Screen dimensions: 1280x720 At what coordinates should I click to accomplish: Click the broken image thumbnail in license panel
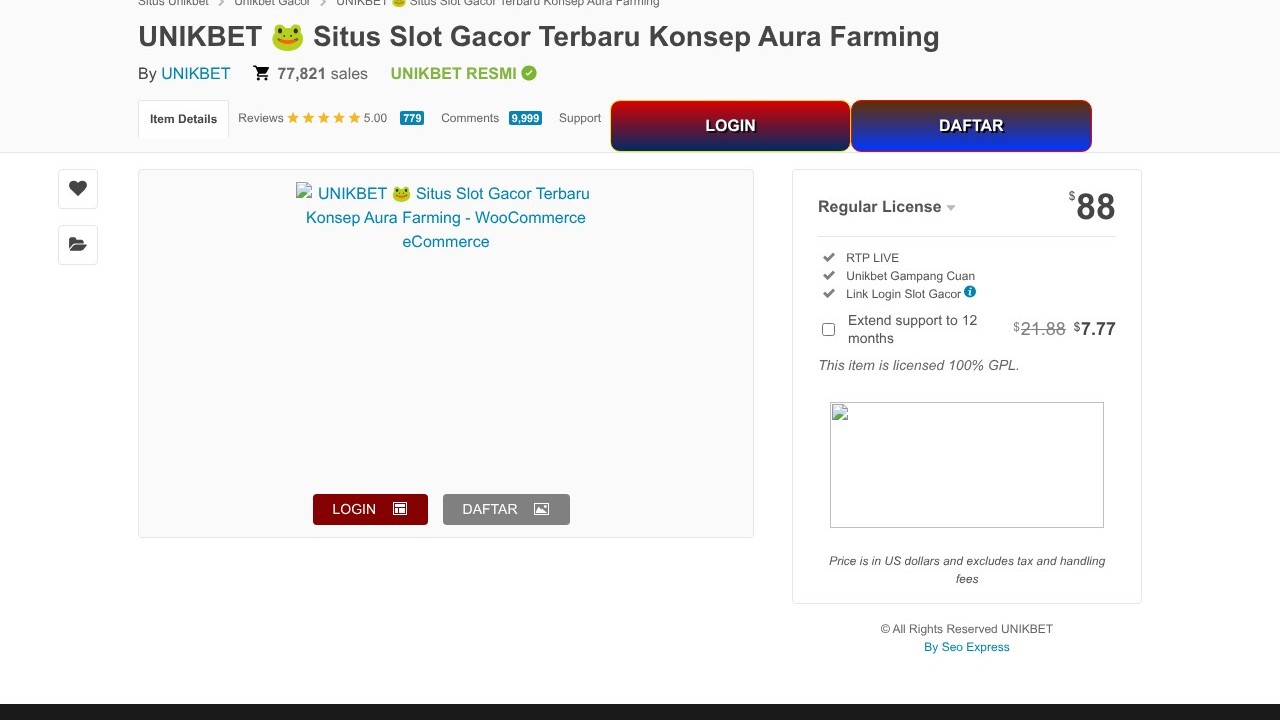pos(966,465)
